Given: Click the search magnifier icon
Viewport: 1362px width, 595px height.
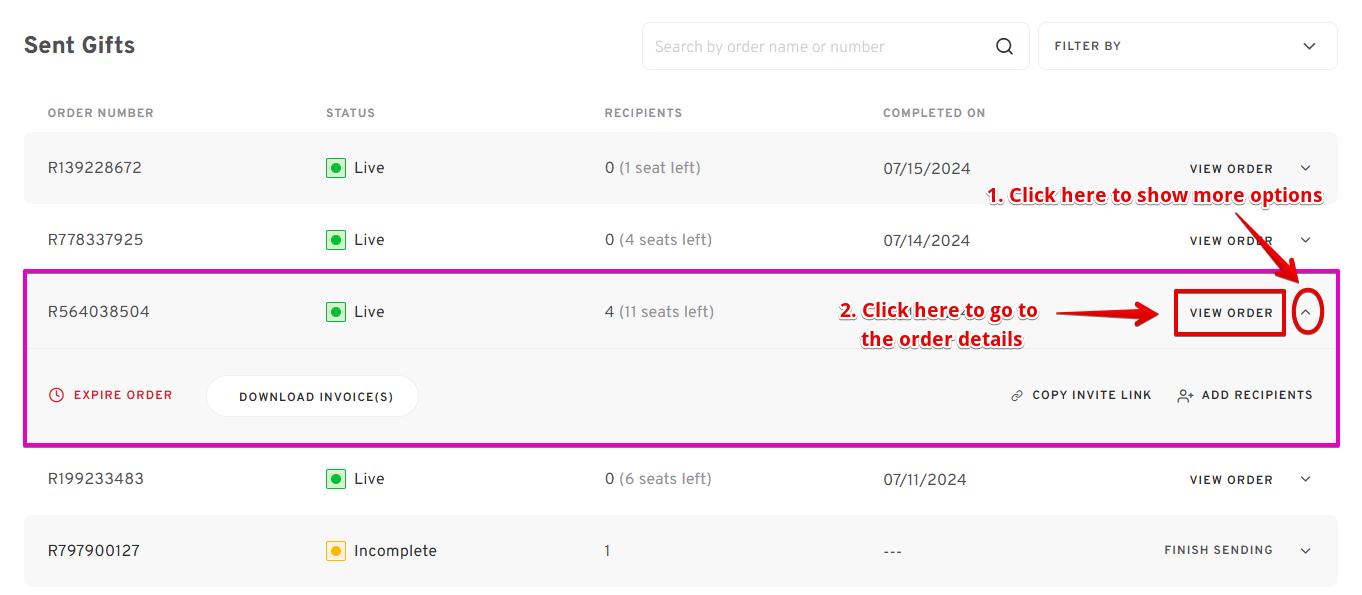Looking at the screenshot, I should (1004, 46).
